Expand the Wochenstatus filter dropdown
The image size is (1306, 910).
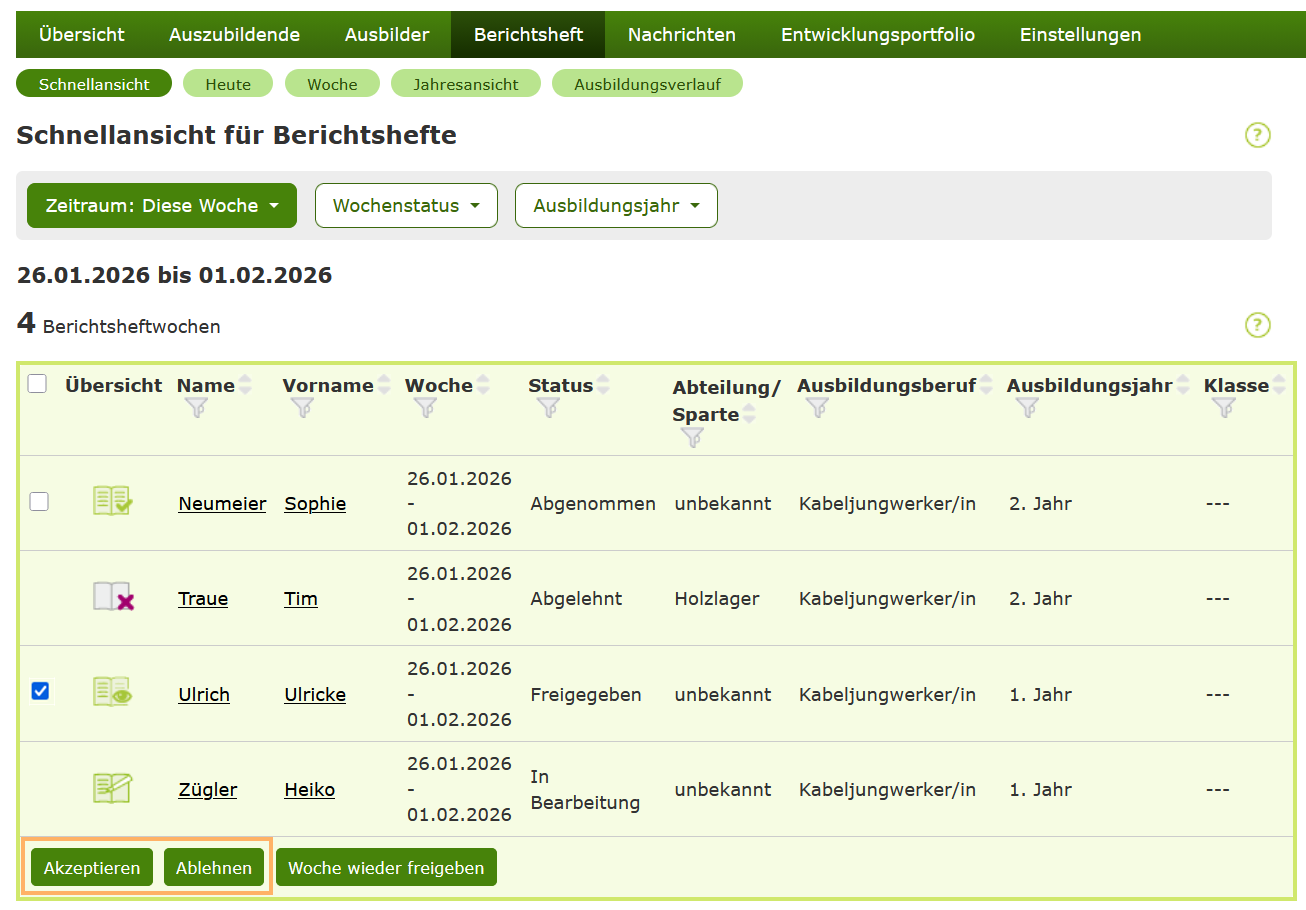tap(405, 205)
